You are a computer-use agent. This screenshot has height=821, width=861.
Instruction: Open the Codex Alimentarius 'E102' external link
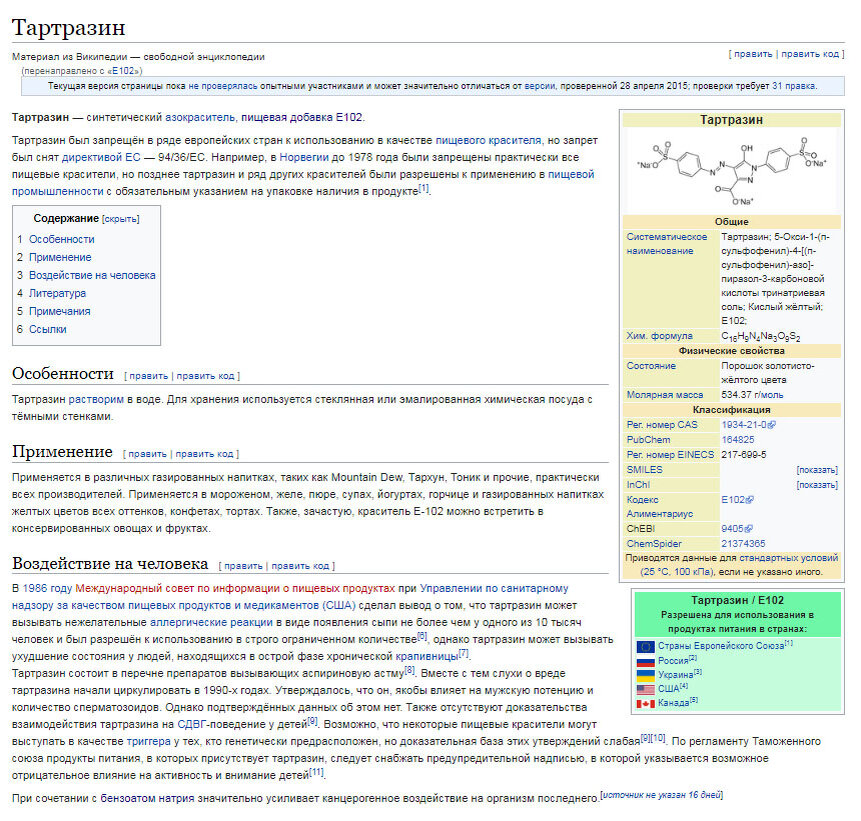pos(737,500)
